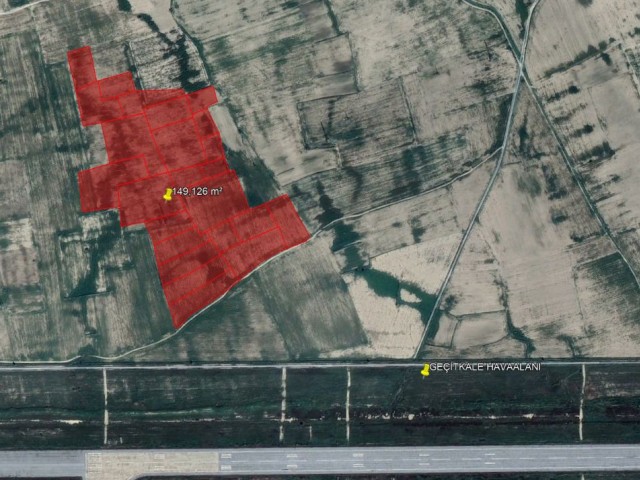Select the GEÇİTKALE HAVAALANI placemark label
The height and width of the screenshot is (480, 640).
pyautogui.click(x=485, y=367)
